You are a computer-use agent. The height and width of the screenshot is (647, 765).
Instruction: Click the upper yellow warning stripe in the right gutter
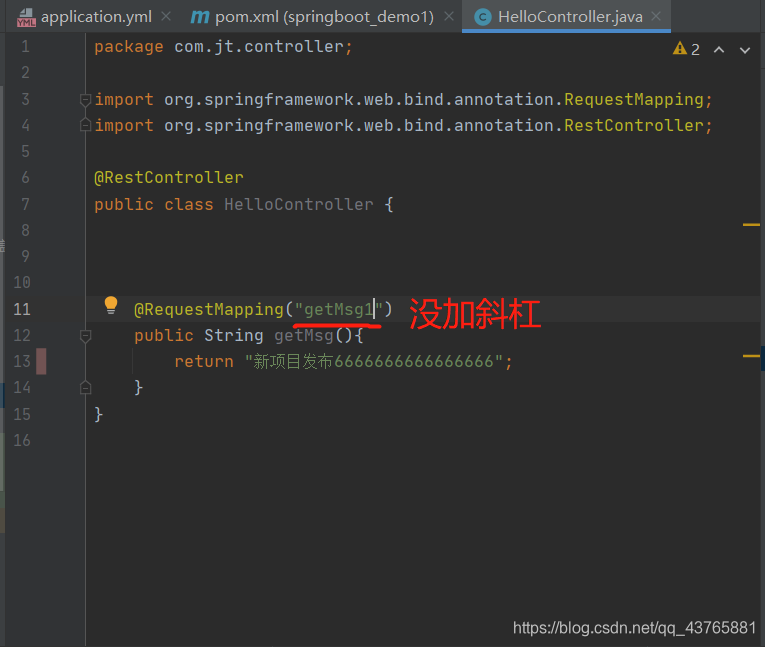click(751, 225)
